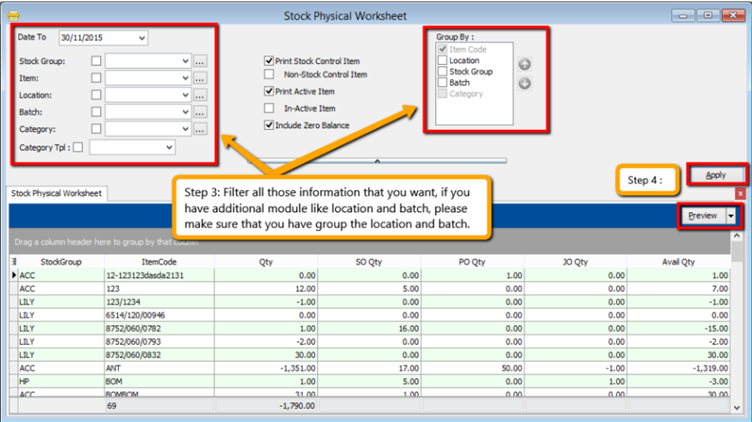Uncheck Print Stock Control Item
The width and height of the screenshot is (752, 422).
click(269, 61)
